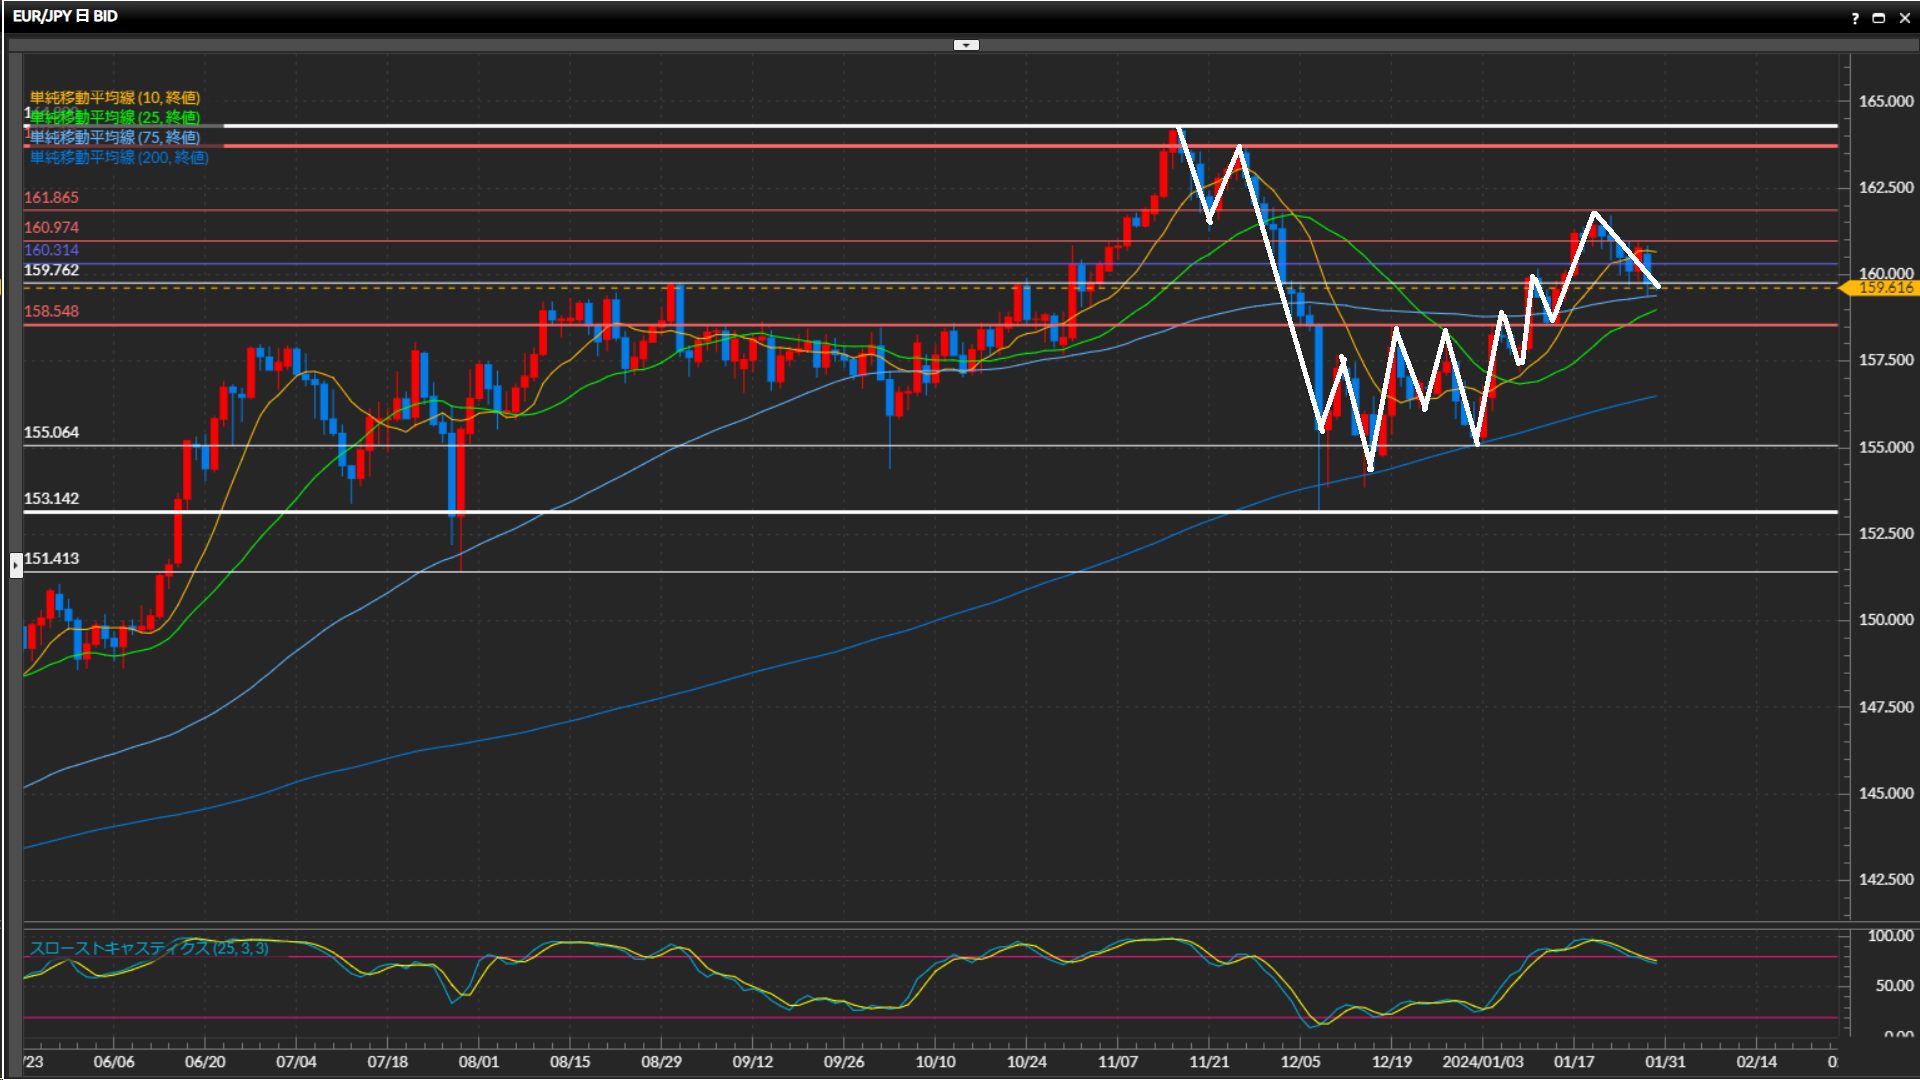Close the EUR/JPY chart window
The width and height of the screenshot is (1920, 1080).
pyautogui.click(x=1904, y=18)
